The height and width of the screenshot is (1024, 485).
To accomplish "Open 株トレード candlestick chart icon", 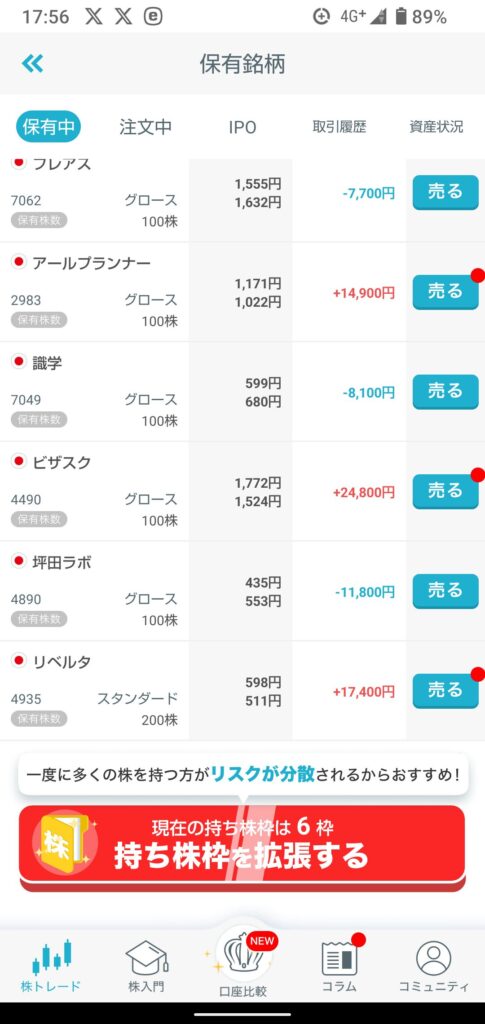I will (x=51, y=957).
